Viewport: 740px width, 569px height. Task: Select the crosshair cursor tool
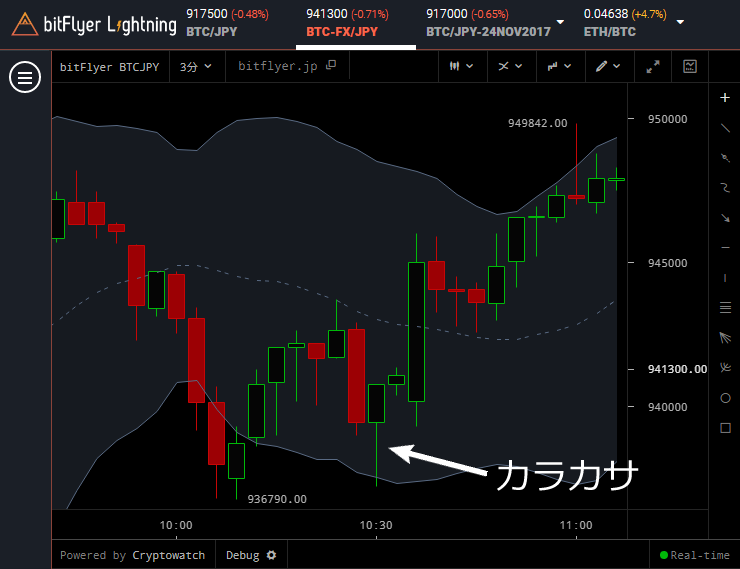coord(725,98)
